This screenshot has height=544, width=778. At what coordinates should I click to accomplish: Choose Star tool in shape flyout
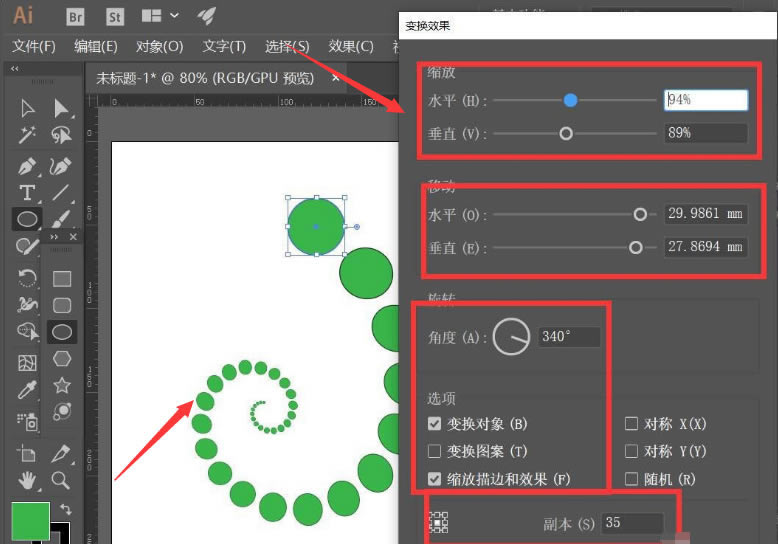tap(62, 385)
